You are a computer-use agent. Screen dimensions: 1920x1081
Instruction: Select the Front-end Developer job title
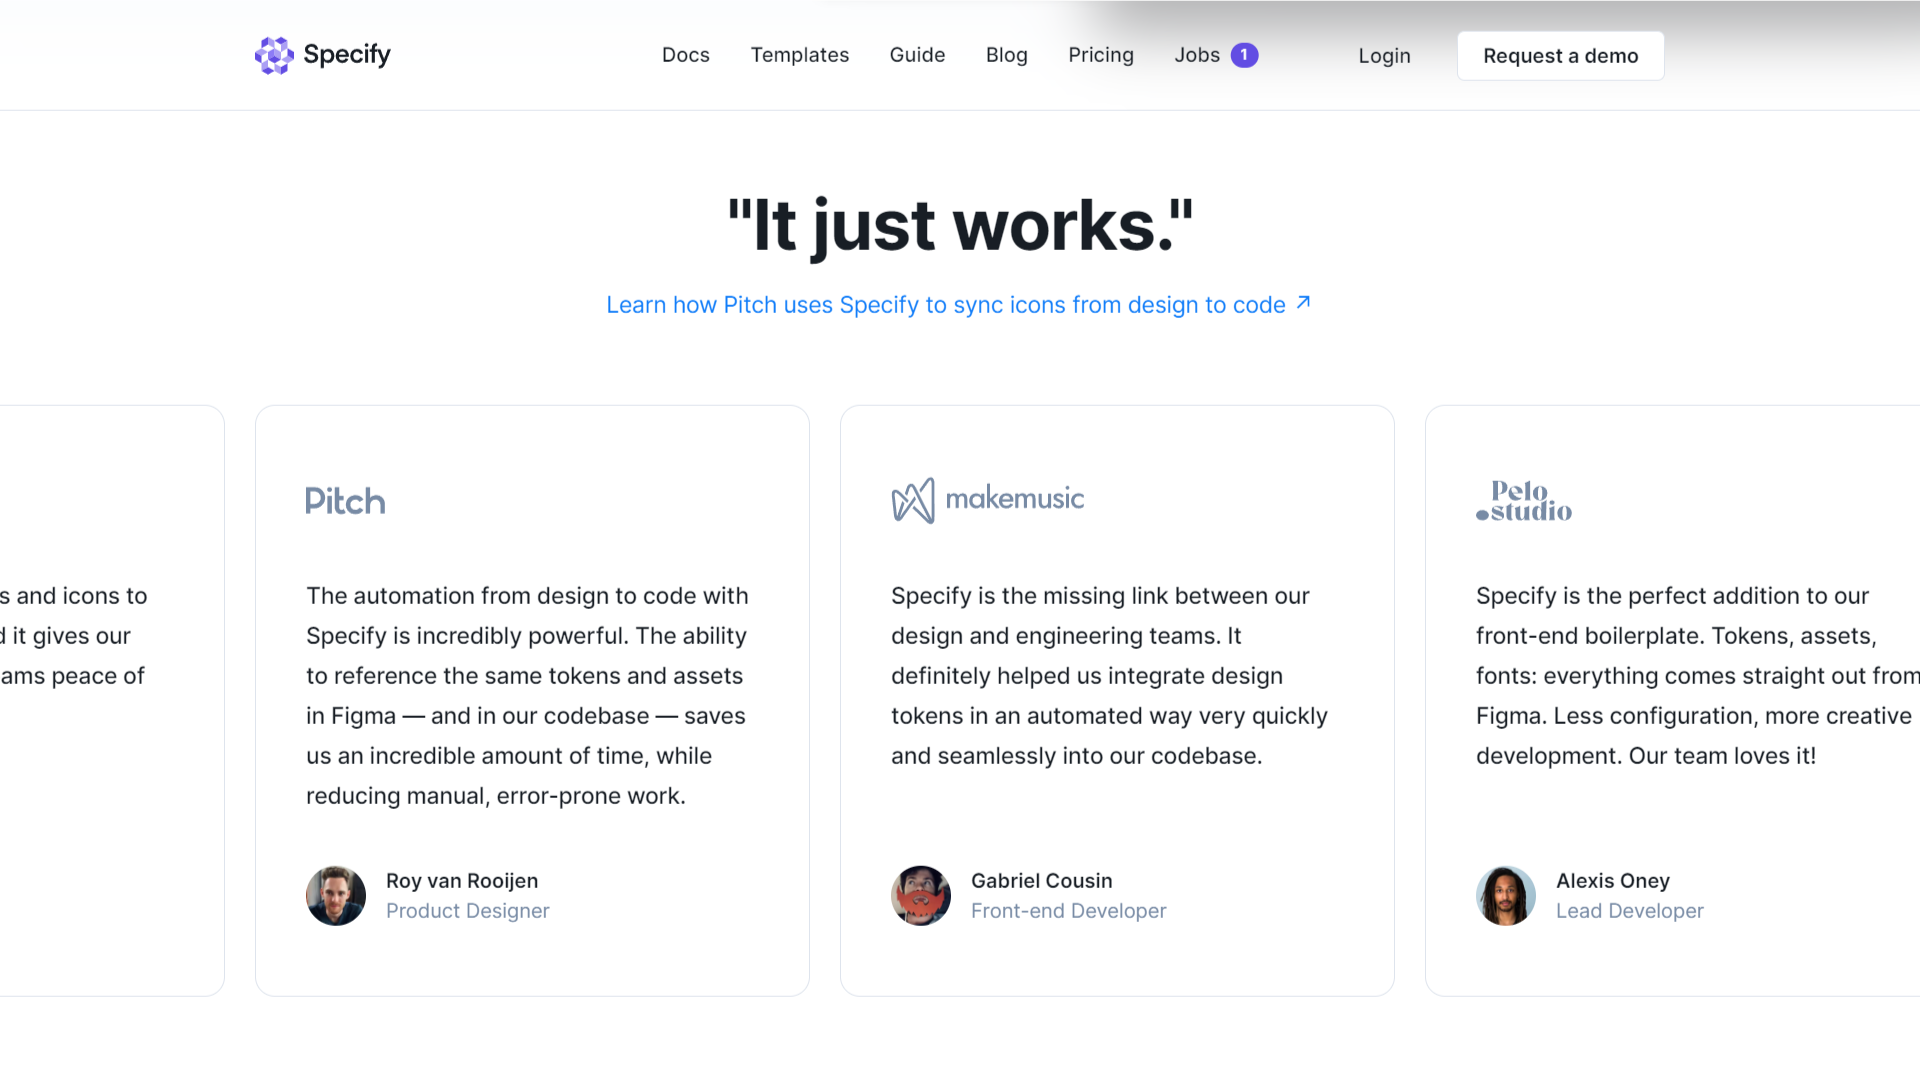(1068, 911)
